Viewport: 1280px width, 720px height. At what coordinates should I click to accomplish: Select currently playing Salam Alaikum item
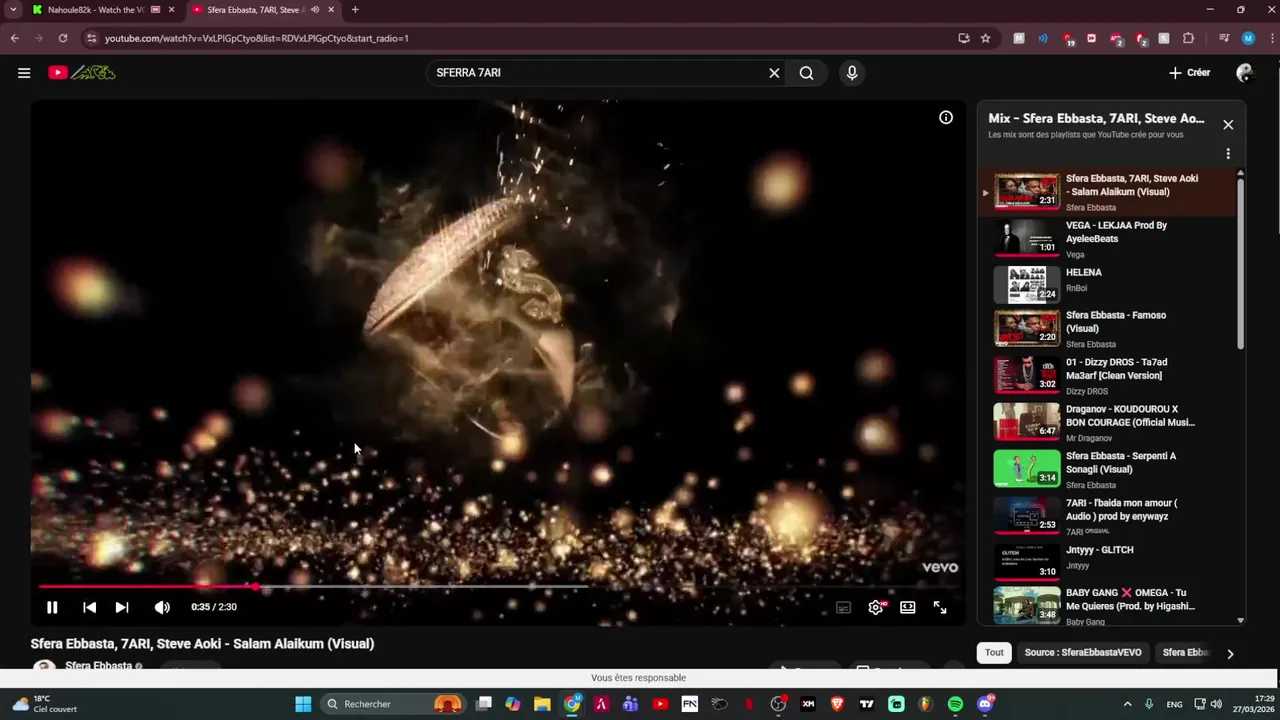tap(1108, 192)
